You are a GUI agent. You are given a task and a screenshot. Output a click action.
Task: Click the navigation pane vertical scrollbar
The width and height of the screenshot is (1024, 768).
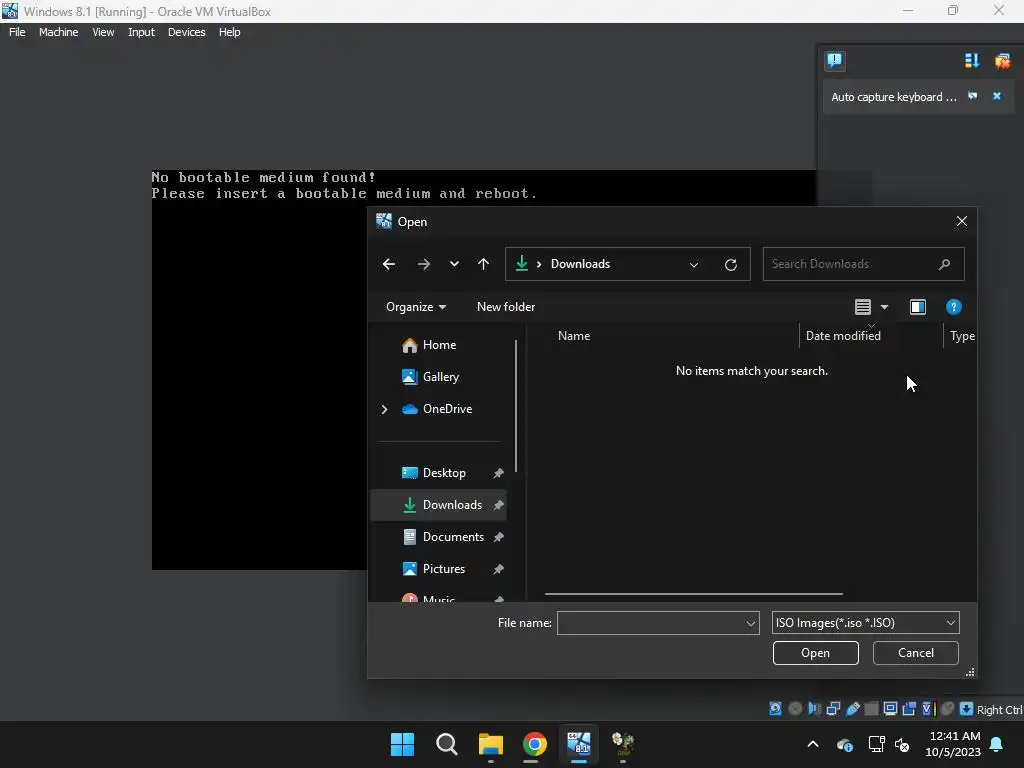click(x=516, y=406)
